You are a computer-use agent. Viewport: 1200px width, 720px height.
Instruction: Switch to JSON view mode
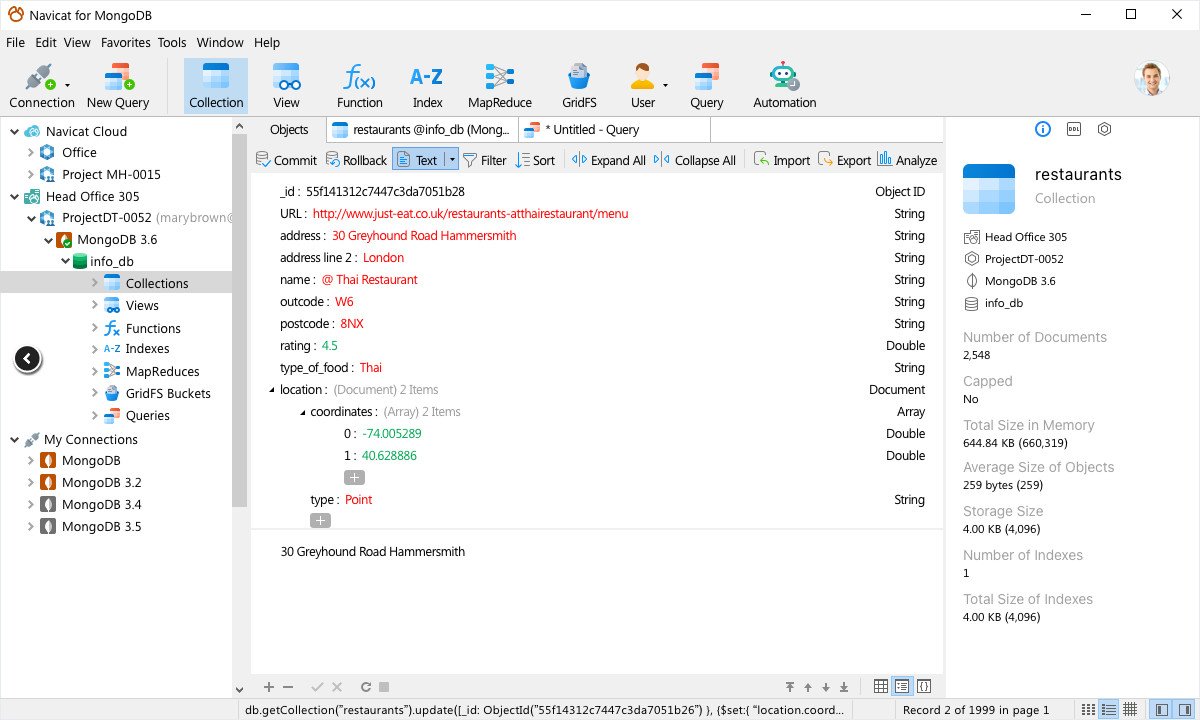pos(924,686)
